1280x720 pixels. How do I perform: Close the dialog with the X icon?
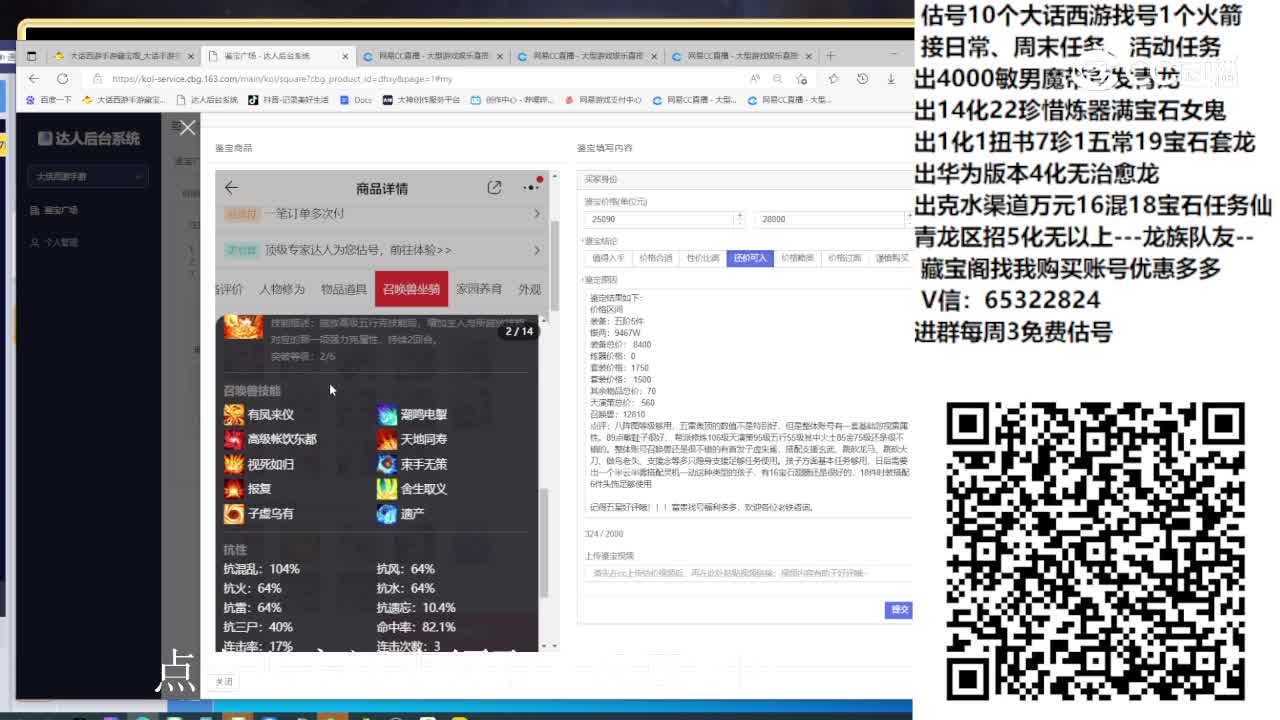click(x=187, y=127)
